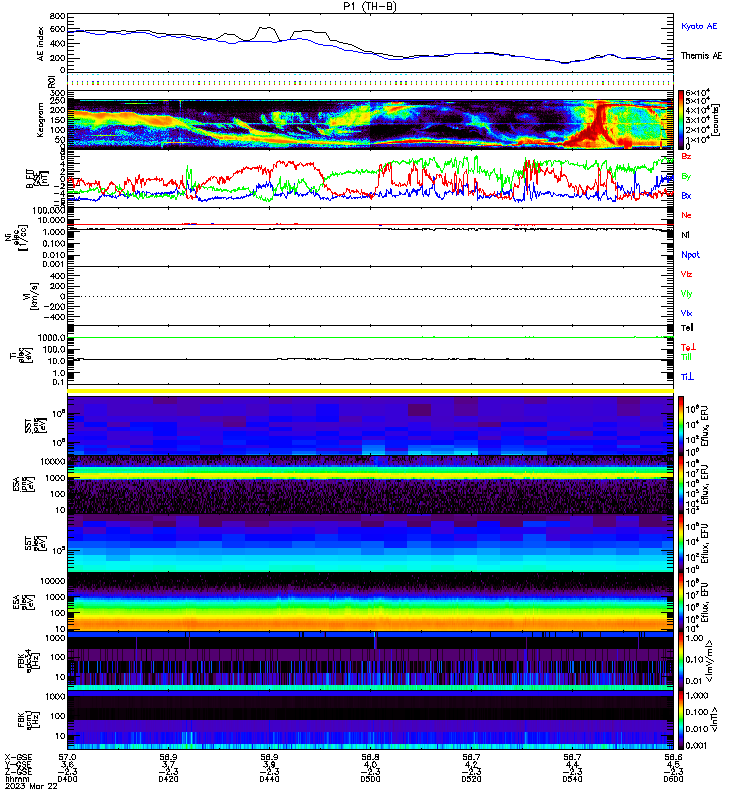Viewport: 750px width, 800px height.
Task: Select the black Ni density legend label
Action: (685, 235)
